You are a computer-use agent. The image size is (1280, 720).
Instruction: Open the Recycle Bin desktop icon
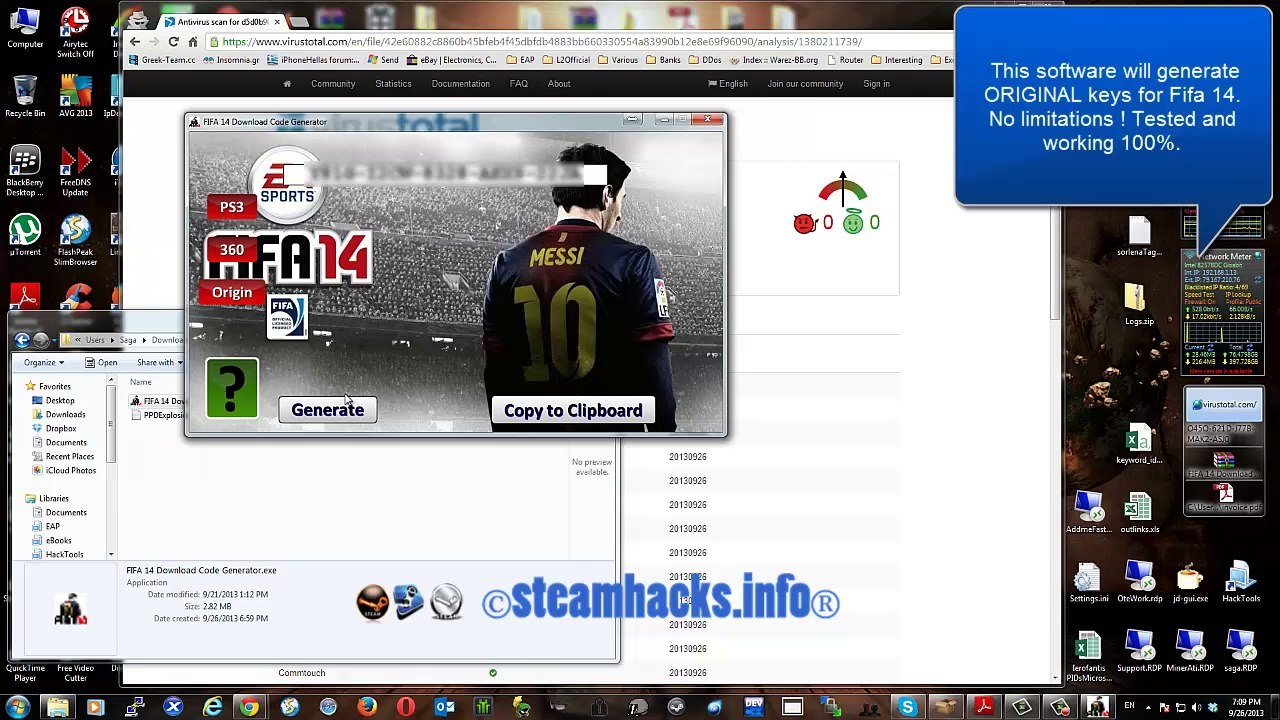(25, 97)
